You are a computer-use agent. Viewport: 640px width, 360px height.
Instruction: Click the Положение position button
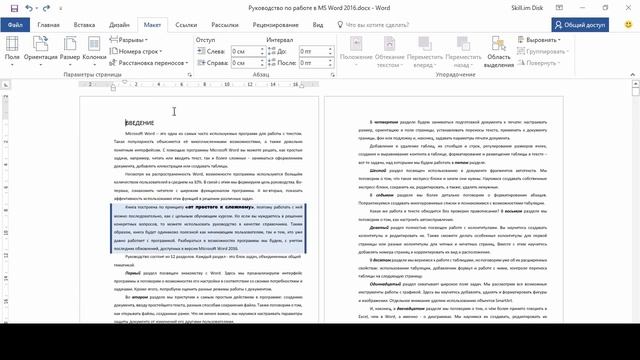(356, 51)
